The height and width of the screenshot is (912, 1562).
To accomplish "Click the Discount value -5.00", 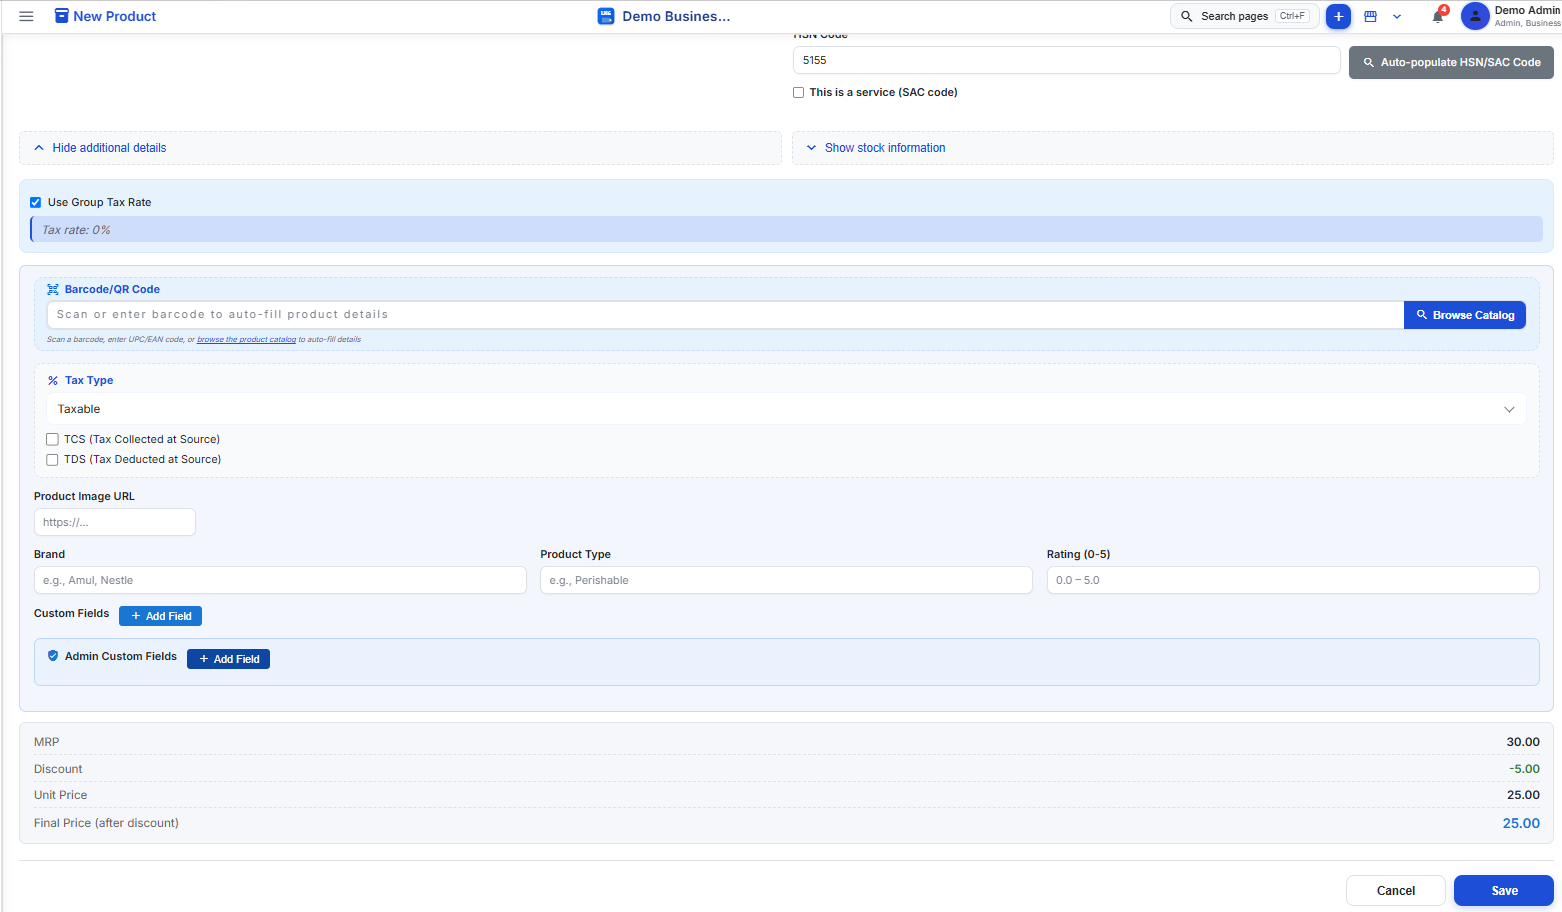I will (1524, 769).
